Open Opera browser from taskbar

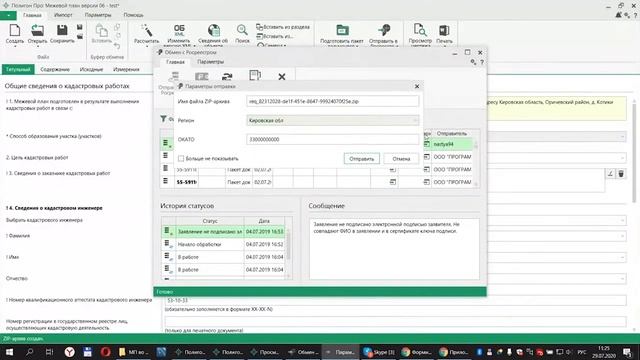pyautogui.click(x=105, y=352)
